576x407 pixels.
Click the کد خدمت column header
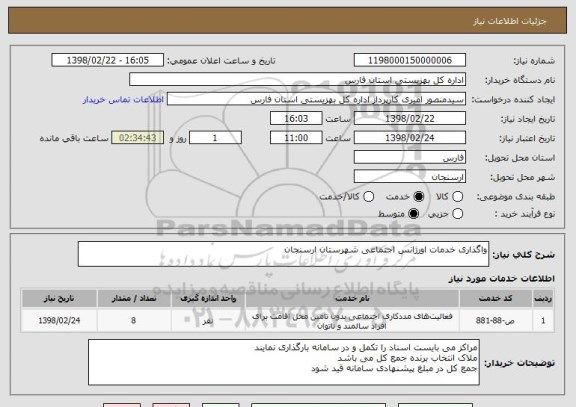click(x=496, y=299)
